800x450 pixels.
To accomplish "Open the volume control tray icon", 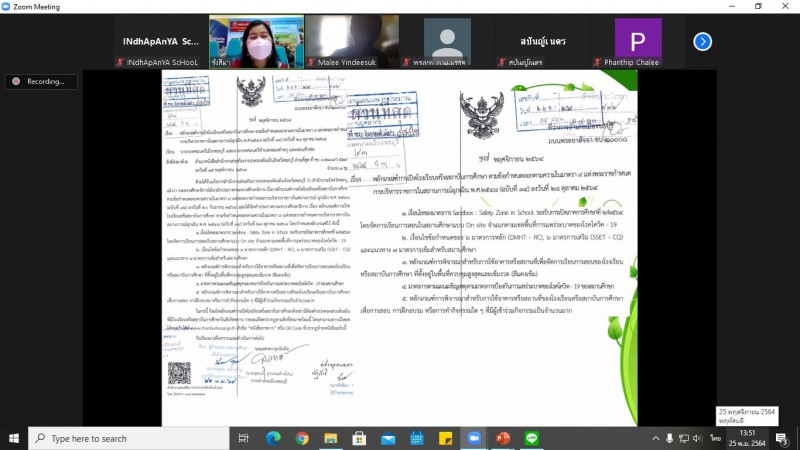I will [697, 438].
